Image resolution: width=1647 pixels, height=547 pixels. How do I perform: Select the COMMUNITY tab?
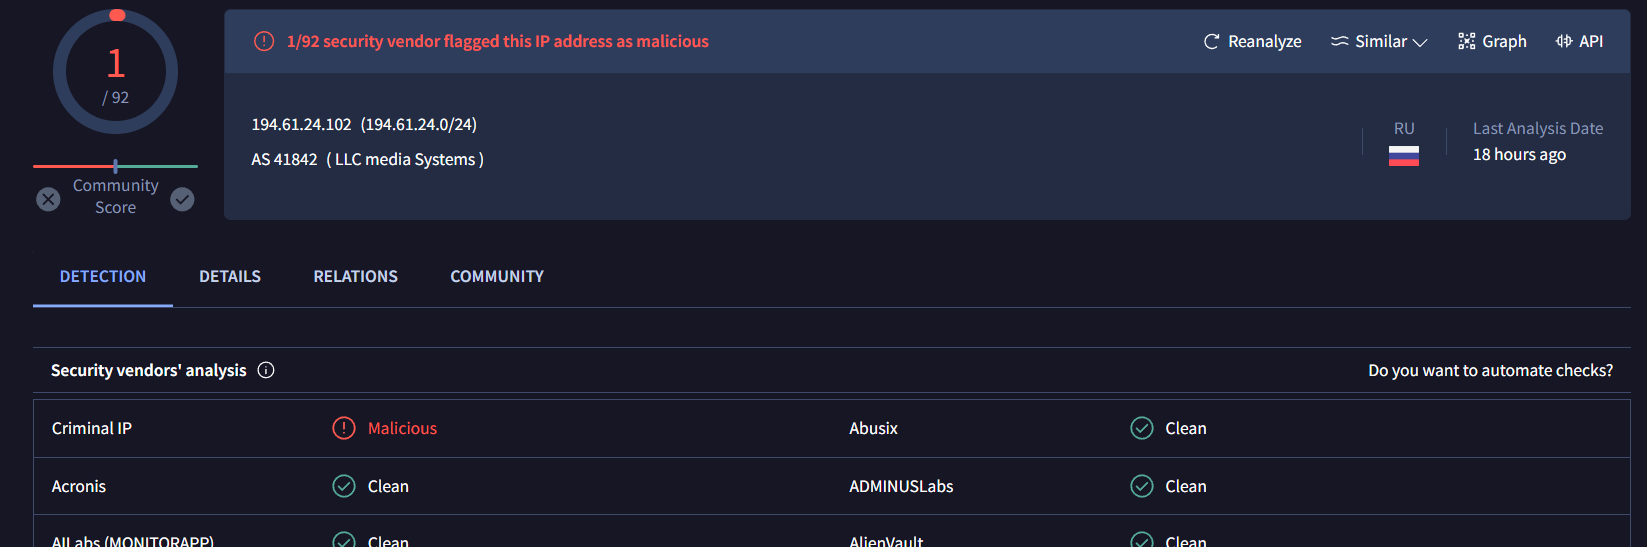coord(497,276)
